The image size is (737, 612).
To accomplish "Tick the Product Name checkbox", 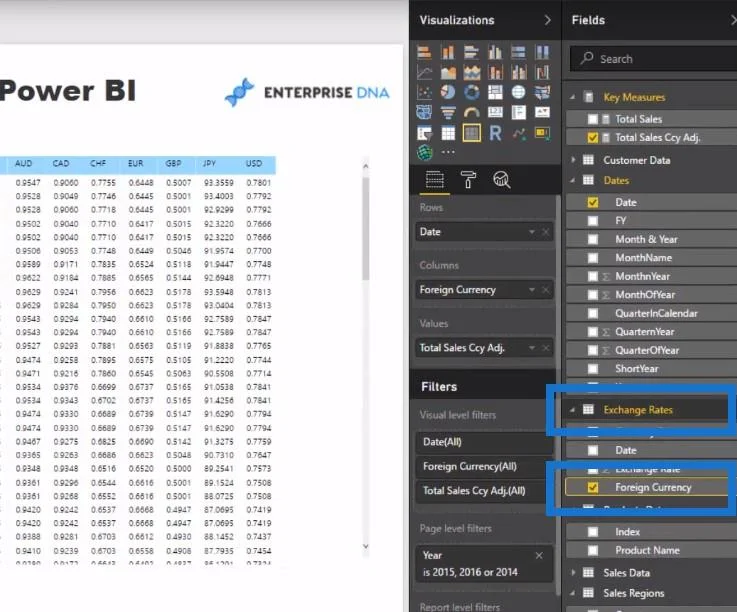I will click(x=593, y=550).
